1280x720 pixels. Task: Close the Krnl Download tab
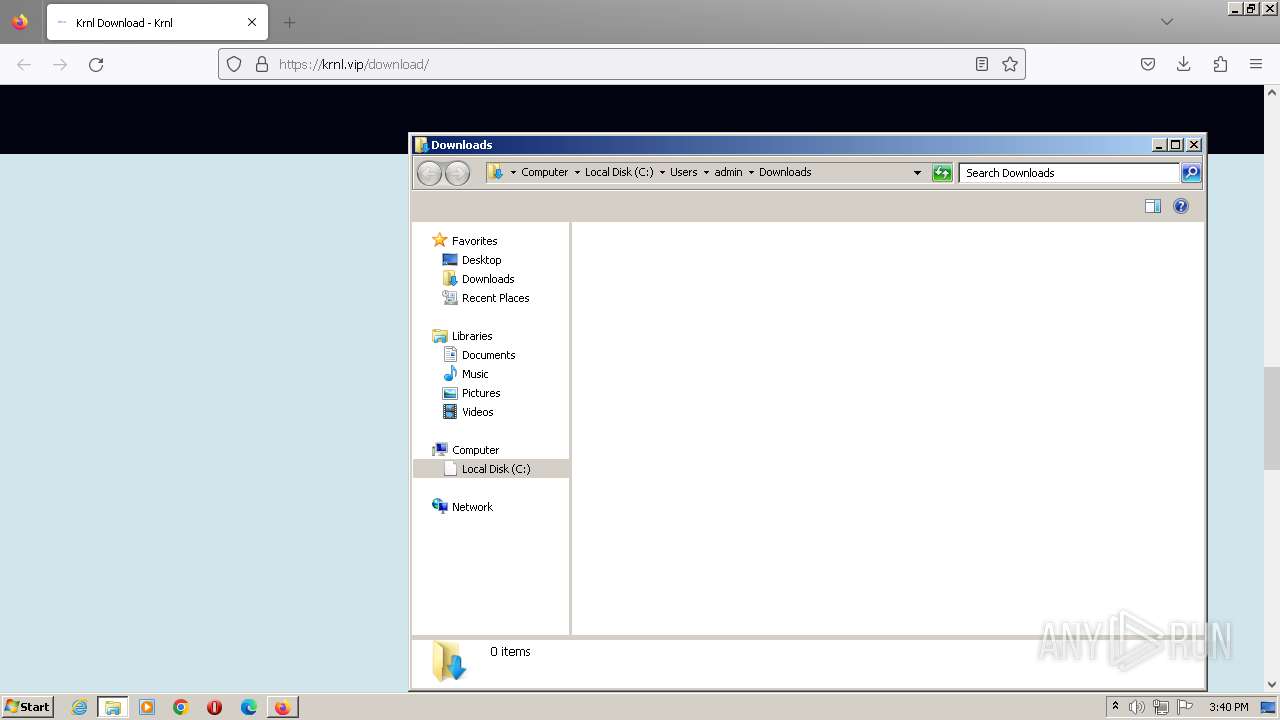[x=252, y=22]
